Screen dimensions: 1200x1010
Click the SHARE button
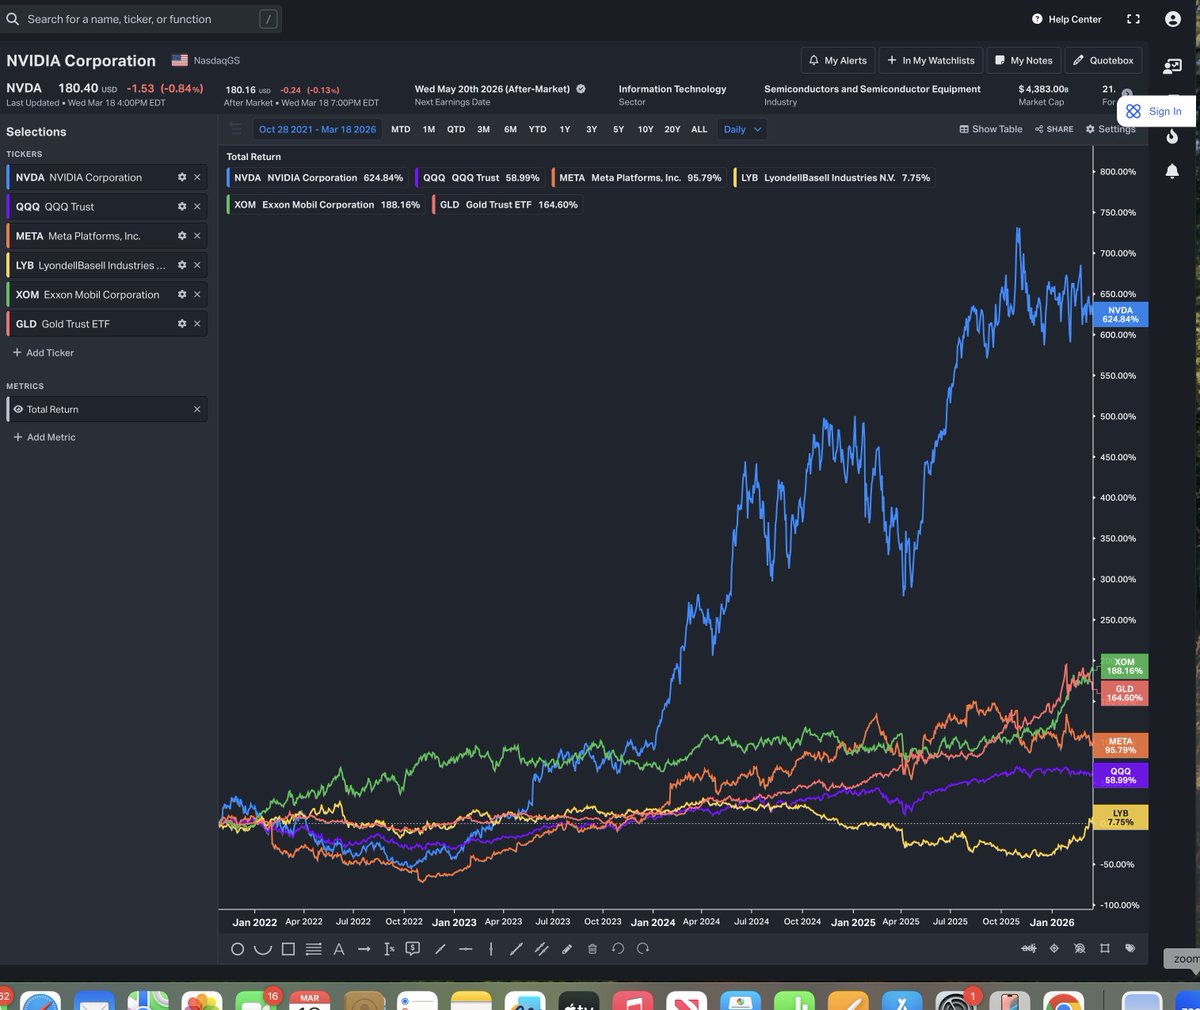pos(1054,129)
